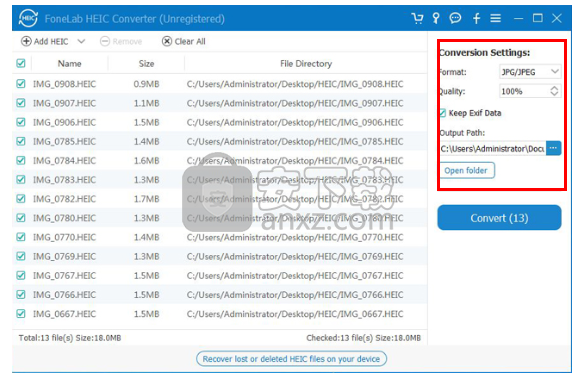This screenshot has height=388, width=581.
Task: Uncheck IMG_0780.HEIC checkbox
Action: 21,218
